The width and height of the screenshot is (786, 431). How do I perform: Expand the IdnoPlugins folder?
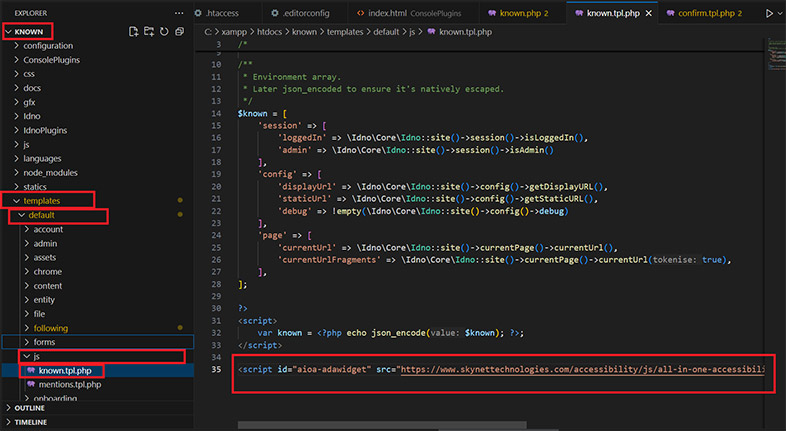pyautogui.click(x=45, y=130)
